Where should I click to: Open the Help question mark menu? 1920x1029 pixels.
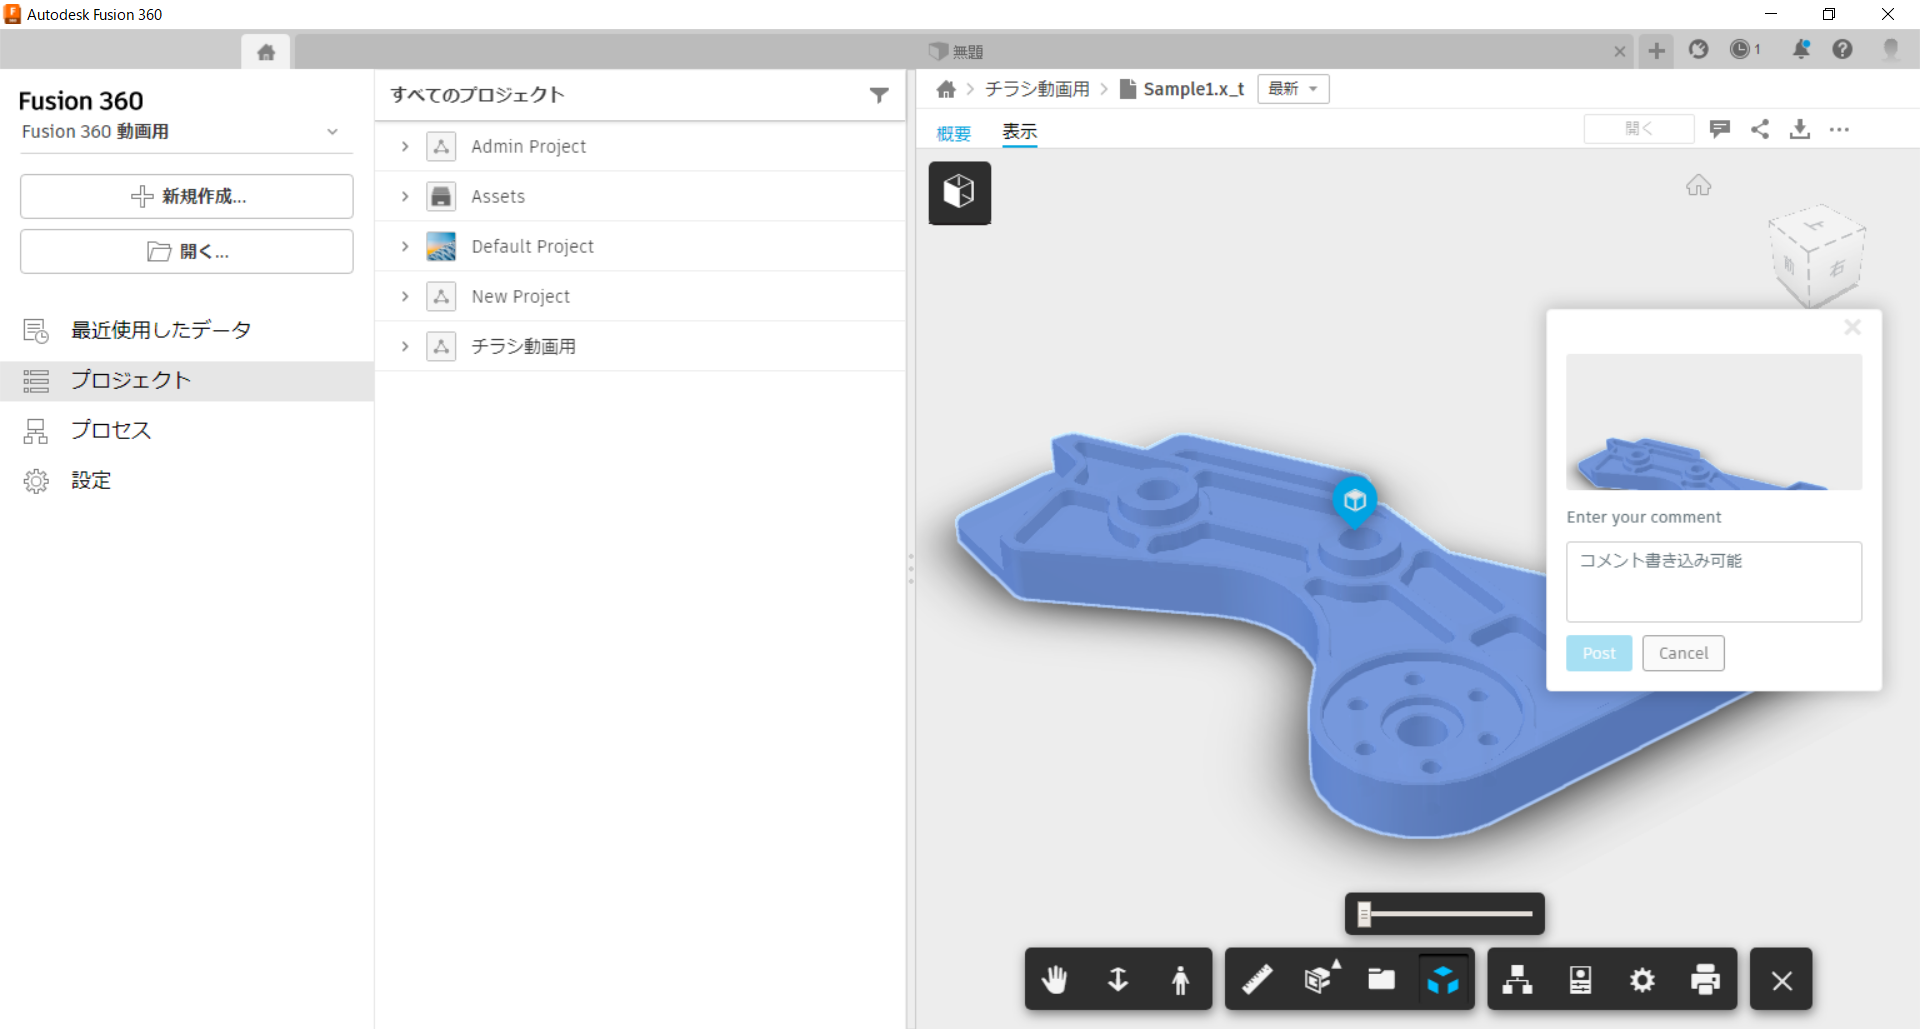click(x=1842, y=49)
